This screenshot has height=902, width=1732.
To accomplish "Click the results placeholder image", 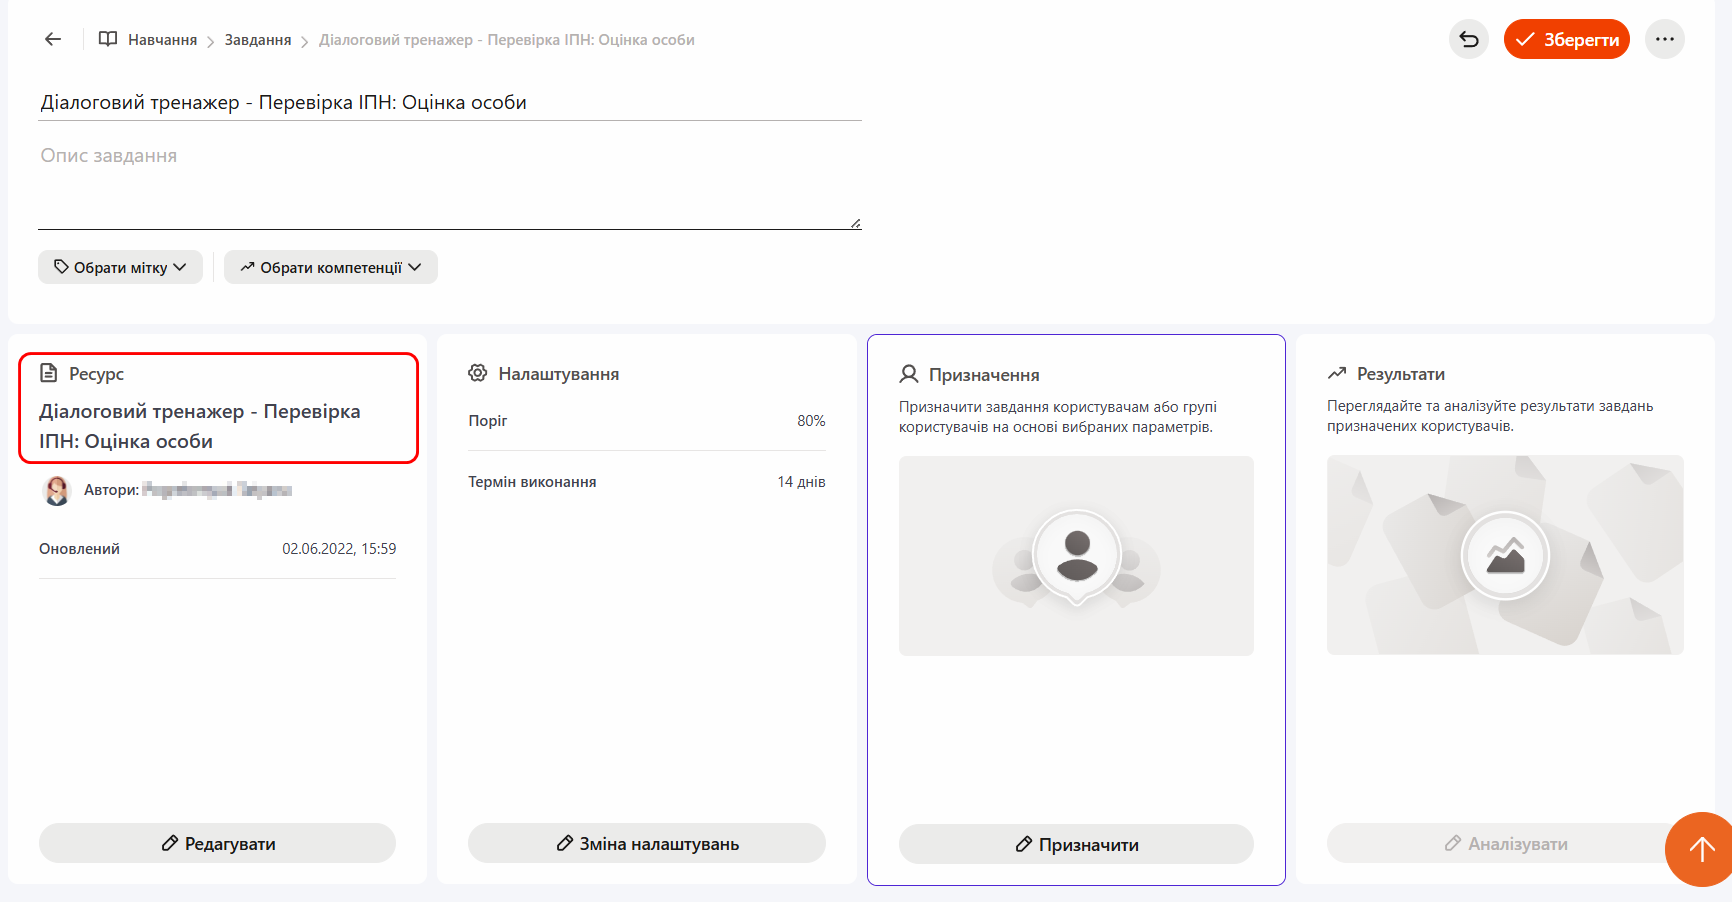I will 1505,555.
